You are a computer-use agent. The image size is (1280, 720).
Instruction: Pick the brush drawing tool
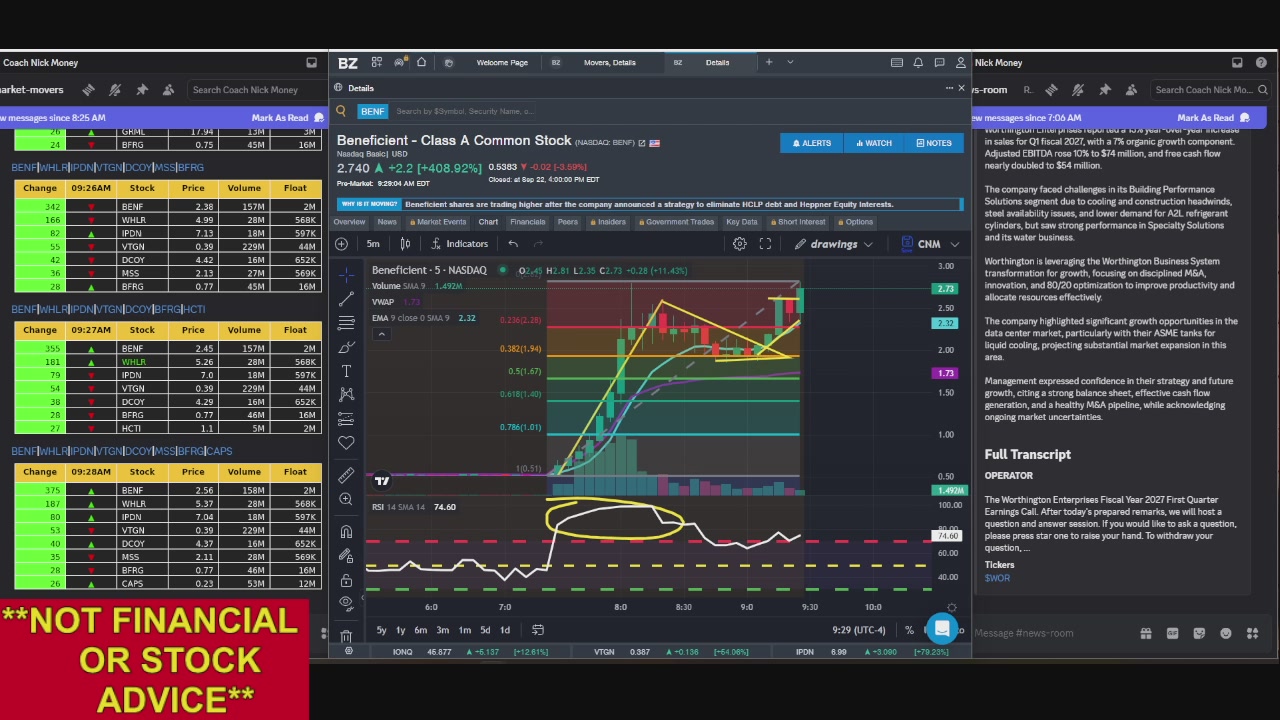[346, 347]
